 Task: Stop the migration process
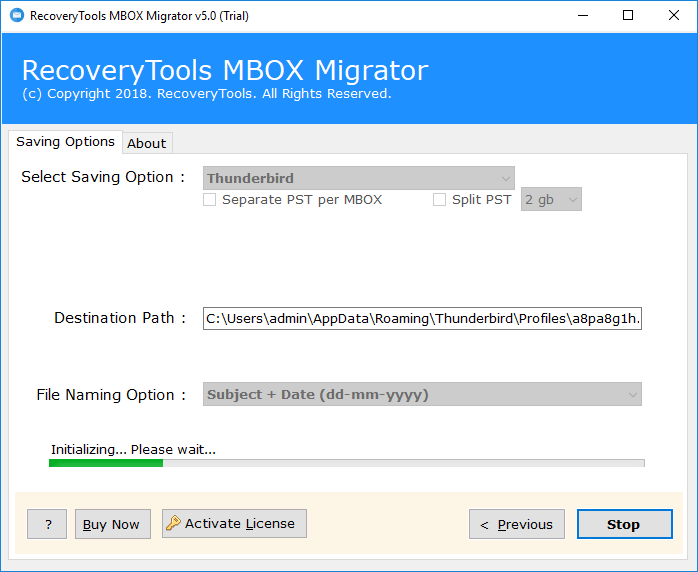point(625,524)
